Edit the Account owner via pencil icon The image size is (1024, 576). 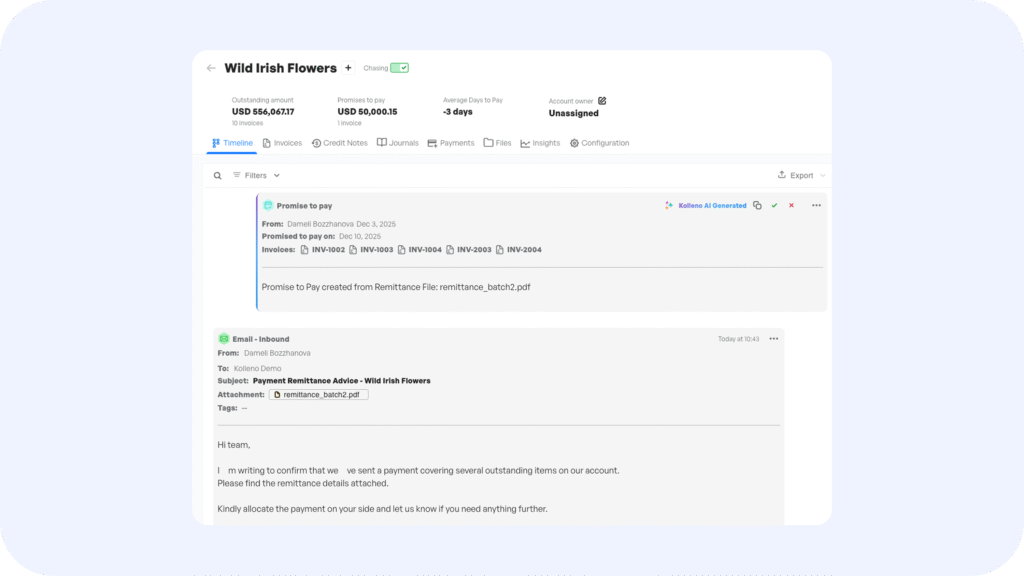pos(602,101)
